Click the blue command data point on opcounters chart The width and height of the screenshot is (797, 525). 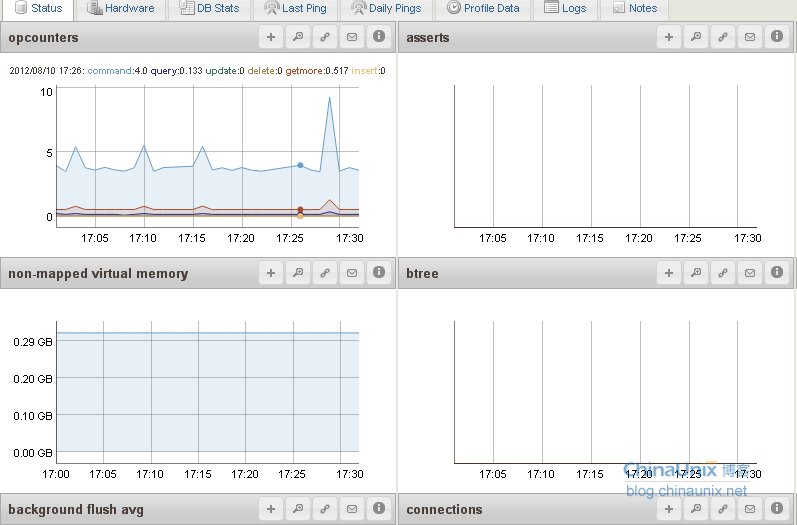[300, 165]
